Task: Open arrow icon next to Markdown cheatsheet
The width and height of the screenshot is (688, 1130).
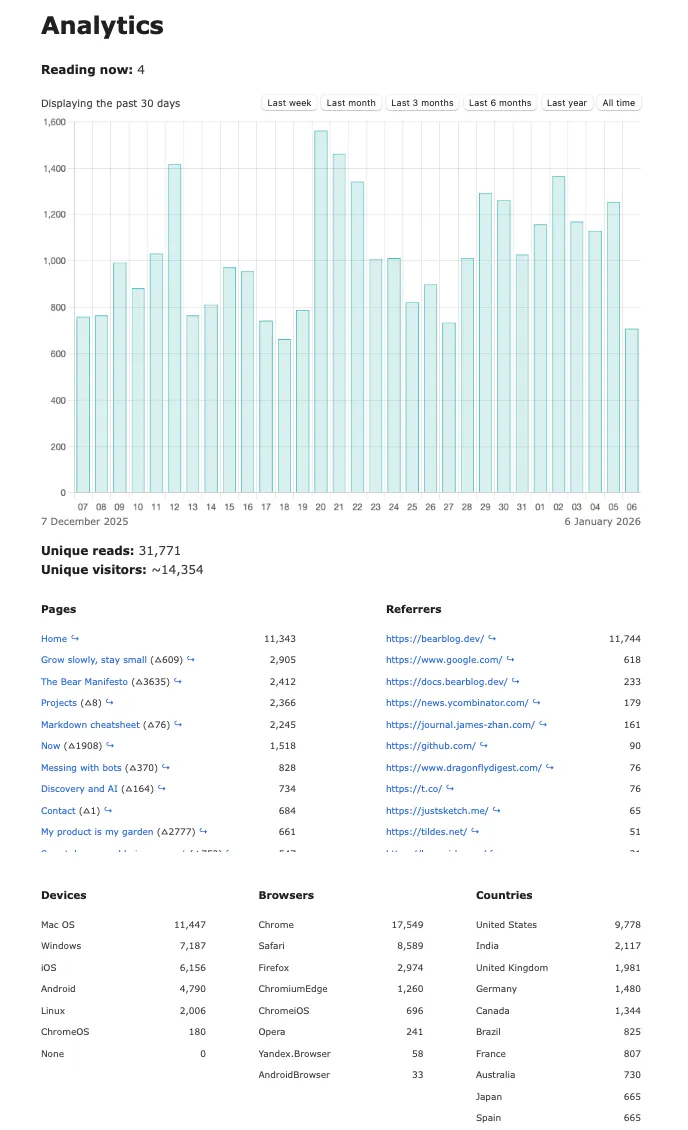Action: pos(178,724)
